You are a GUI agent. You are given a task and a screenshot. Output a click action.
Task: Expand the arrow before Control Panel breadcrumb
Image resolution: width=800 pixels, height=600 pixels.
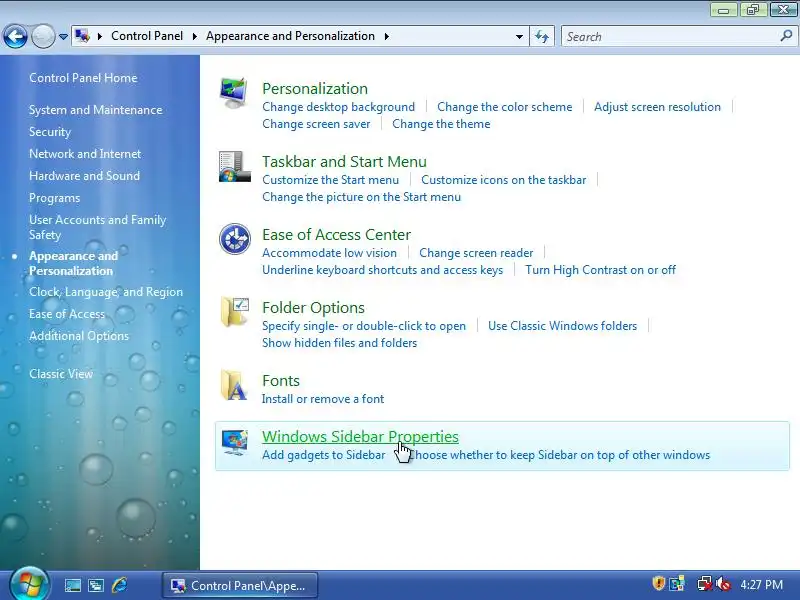tap(99, 36)
